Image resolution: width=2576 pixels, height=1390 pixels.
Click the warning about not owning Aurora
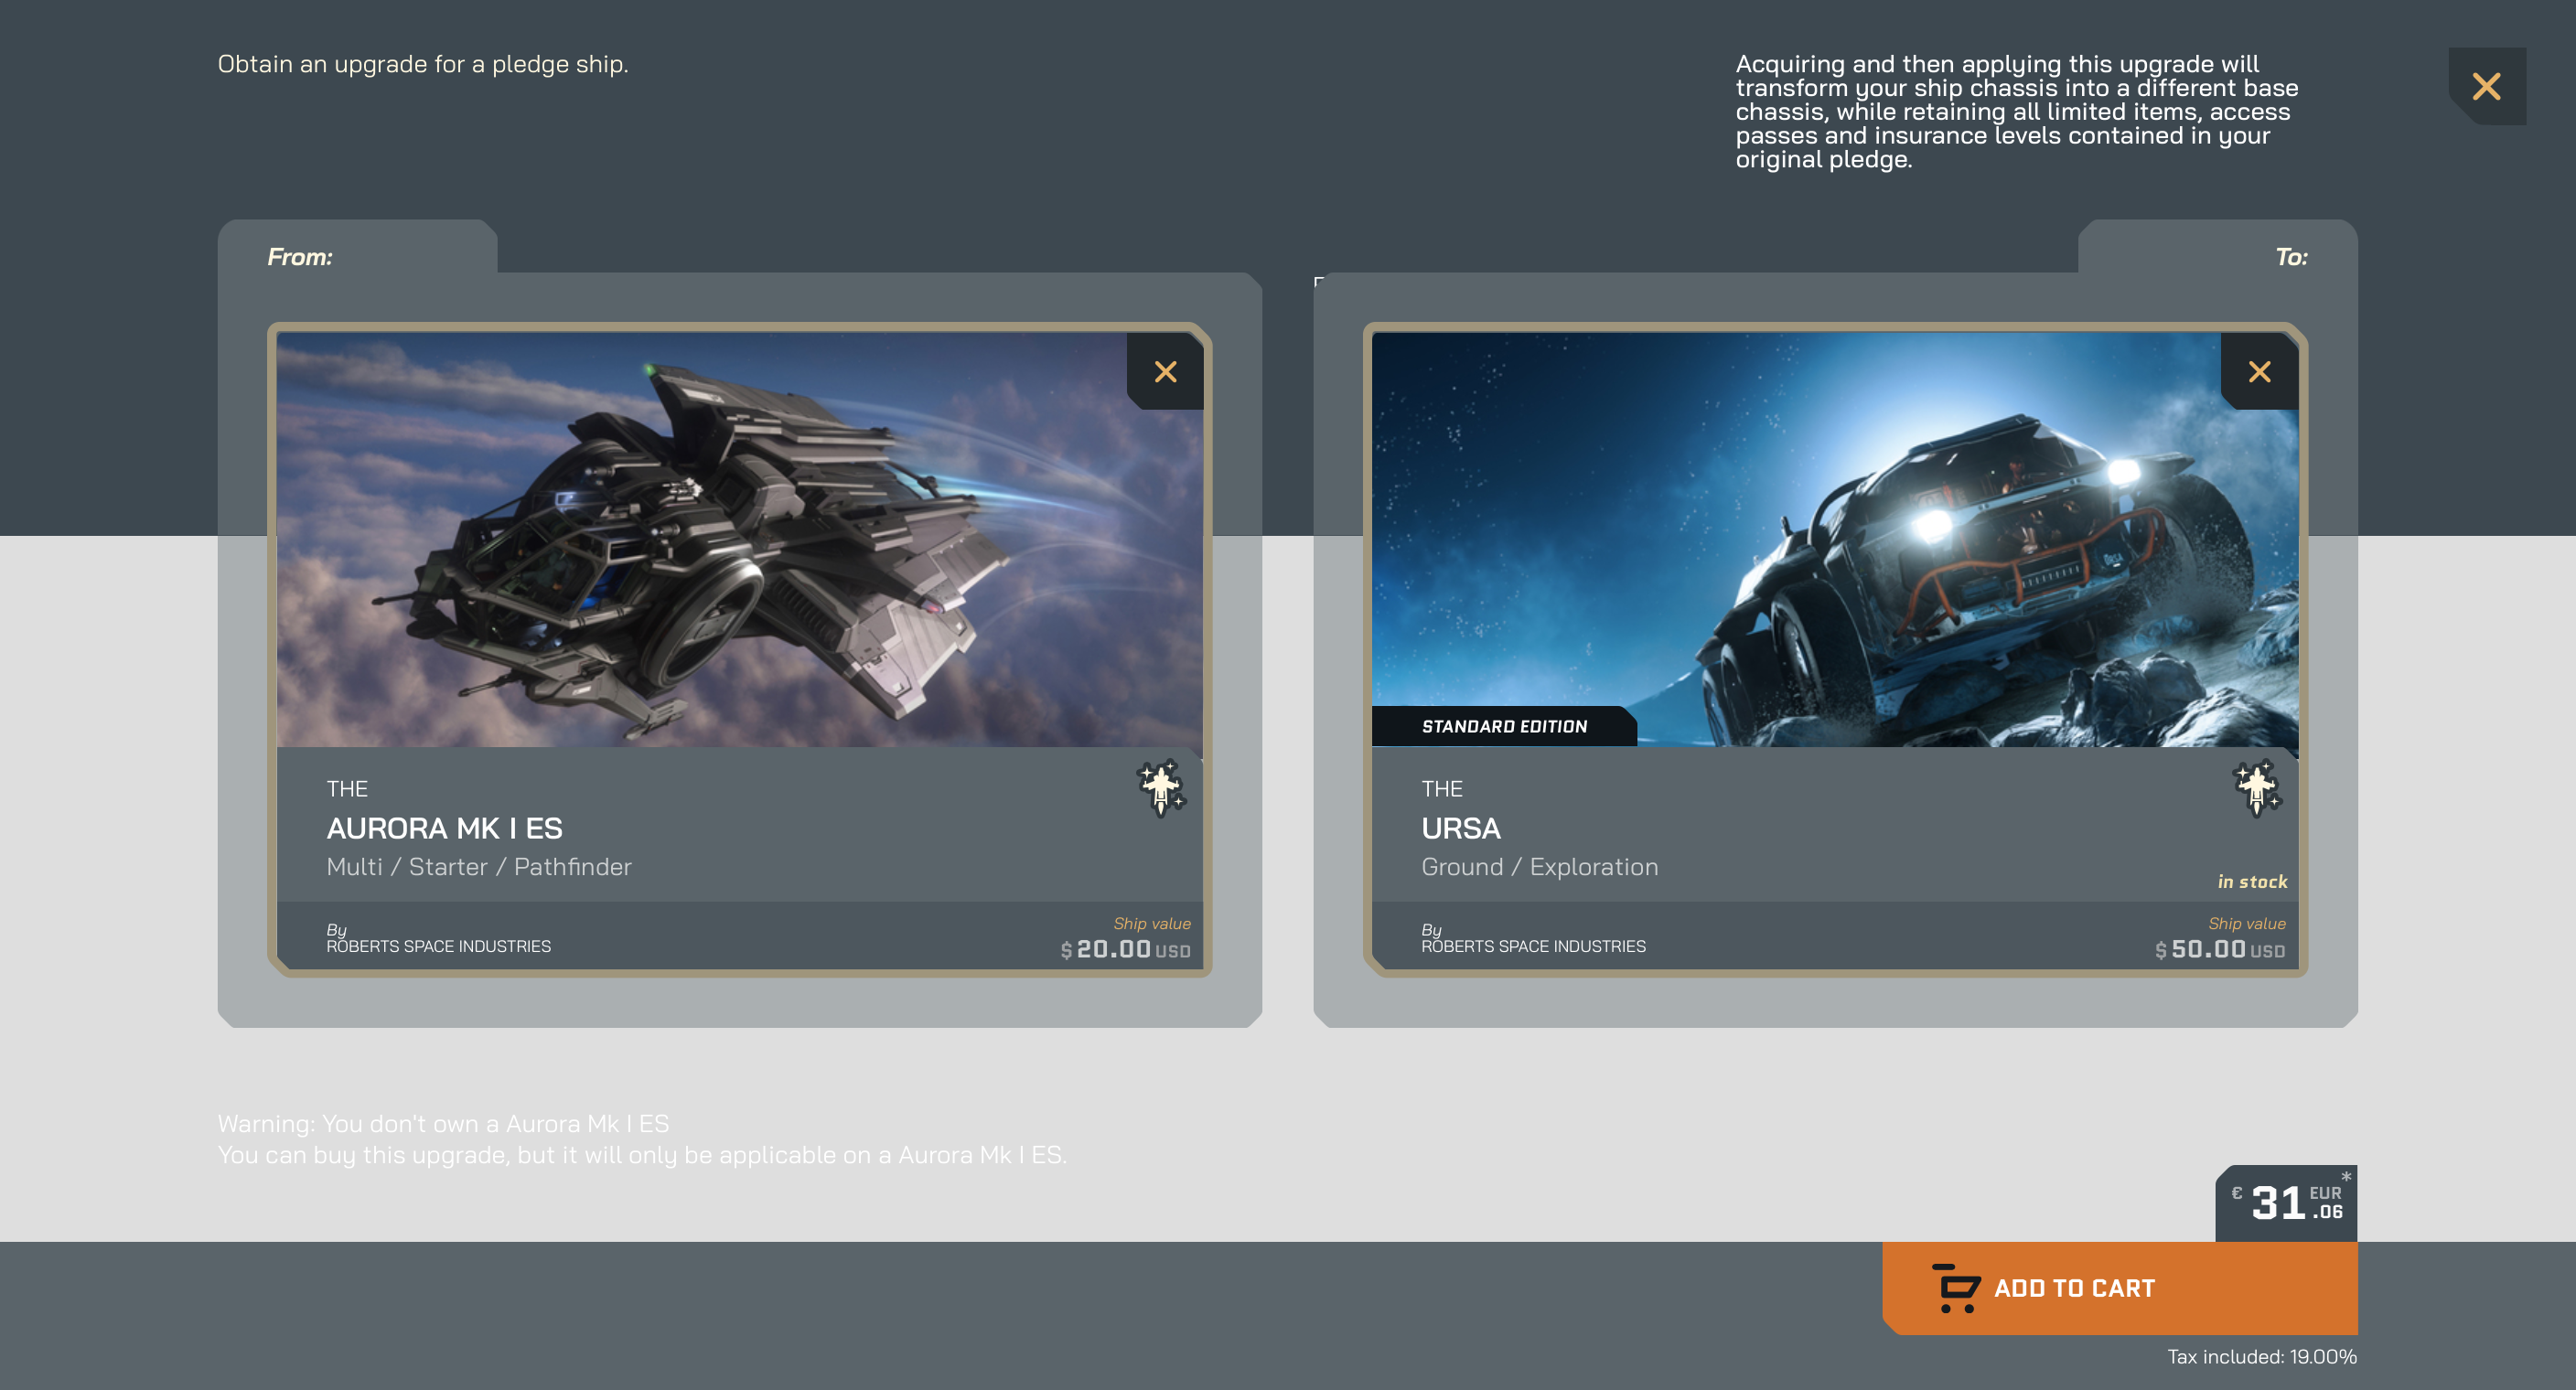642,1139
